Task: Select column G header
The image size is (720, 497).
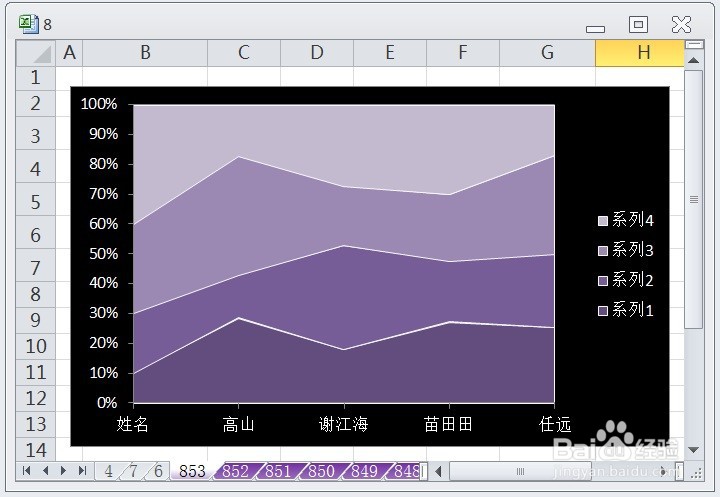Action: (x=547, y=53)
